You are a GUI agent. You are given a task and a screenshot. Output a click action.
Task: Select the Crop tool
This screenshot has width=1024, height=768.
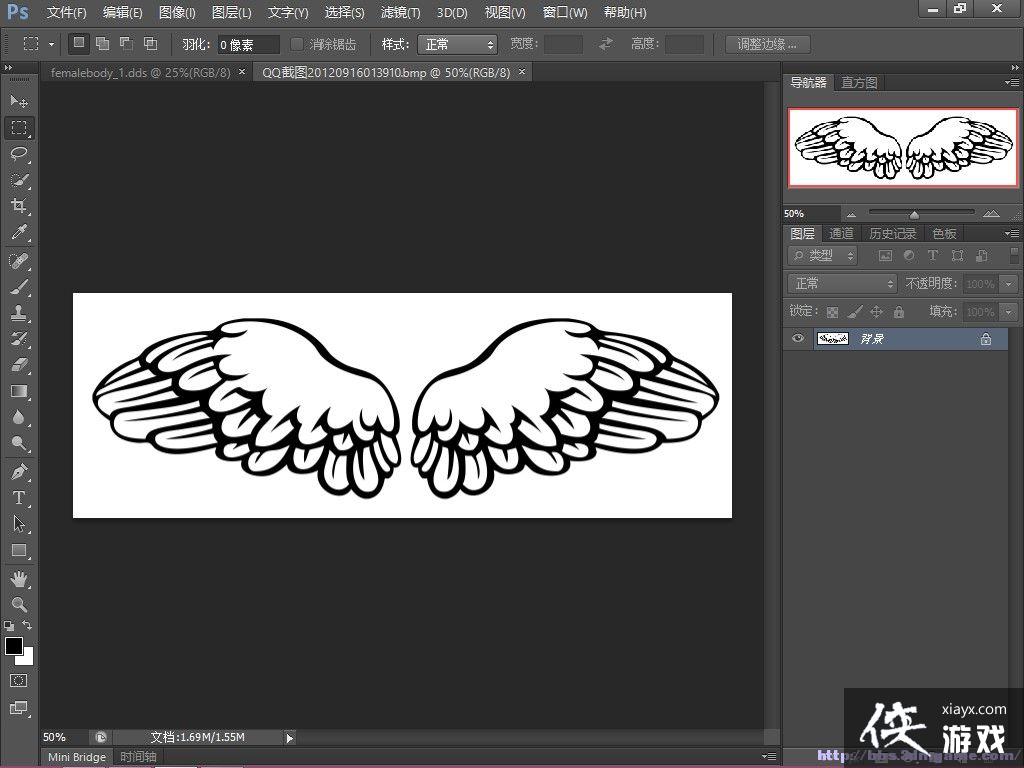point(19,206)
